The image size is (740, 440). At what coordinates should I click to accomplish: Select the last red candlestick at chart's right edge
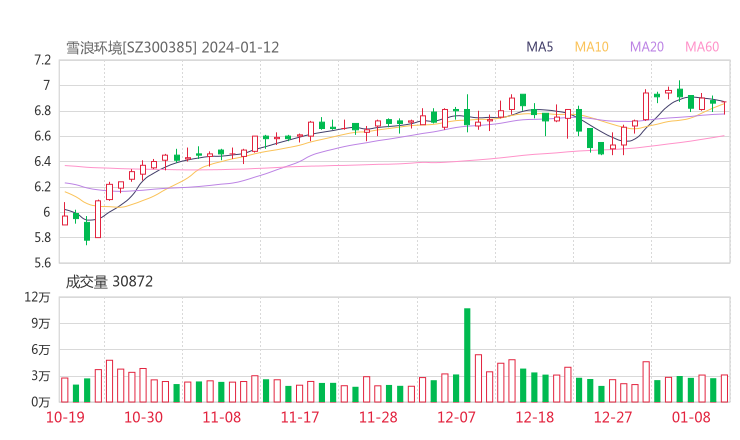(x=724, y=107)
